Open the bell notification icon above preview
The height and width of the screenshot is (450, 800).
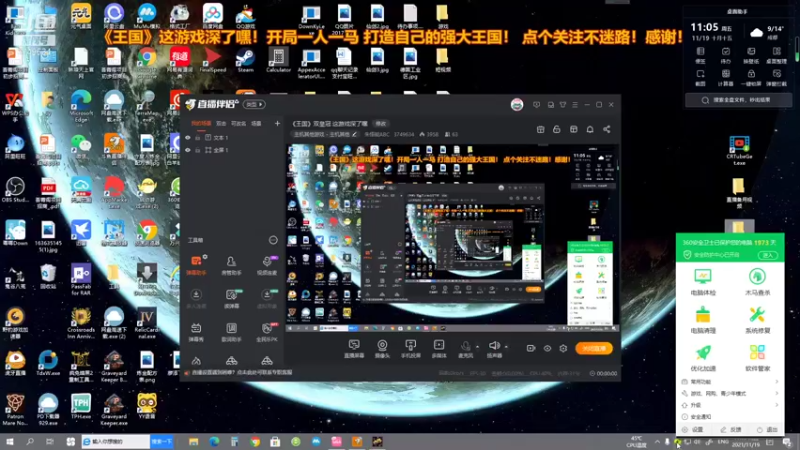[590, 130]
